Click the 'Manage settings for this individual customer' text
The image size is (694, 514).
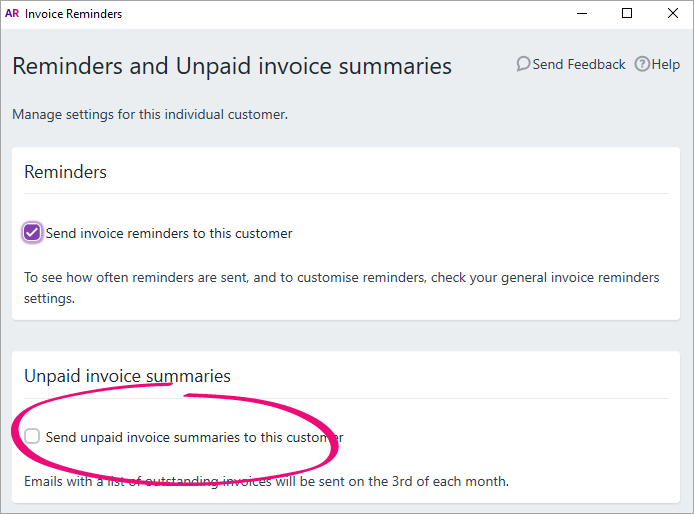[x=150, y=114]
